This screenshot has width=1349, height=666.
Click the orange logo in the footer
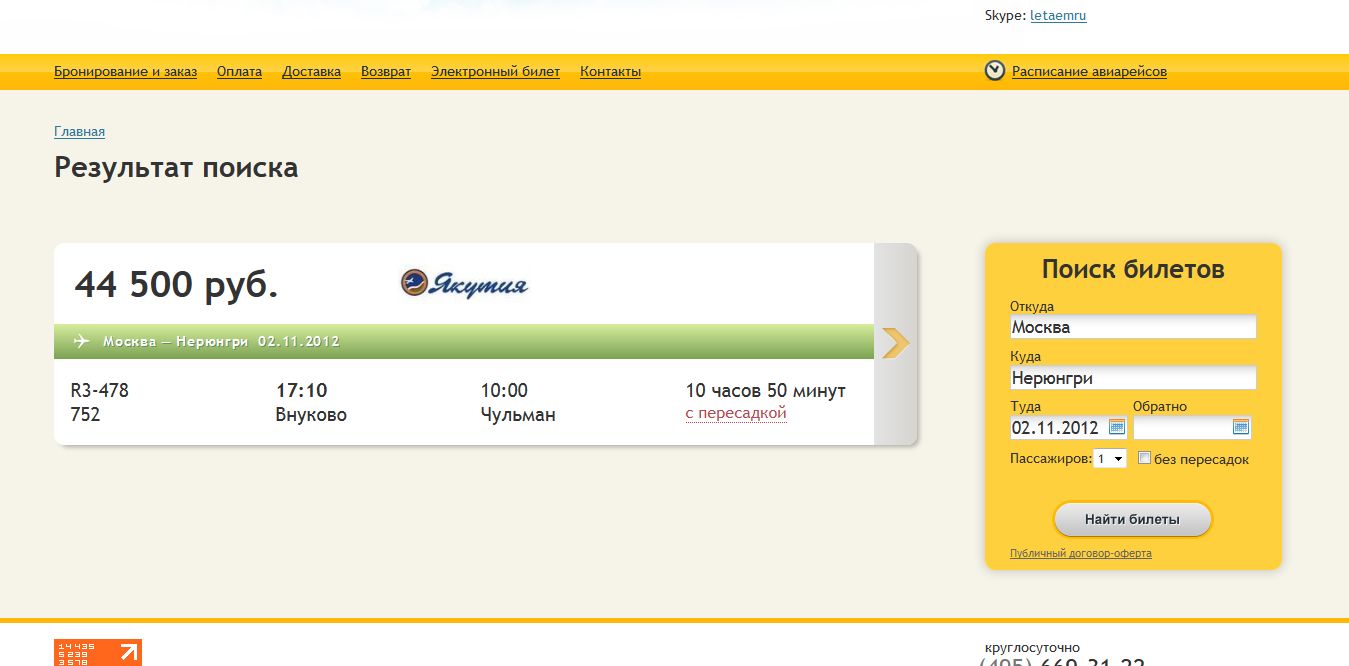pos(97,652)
